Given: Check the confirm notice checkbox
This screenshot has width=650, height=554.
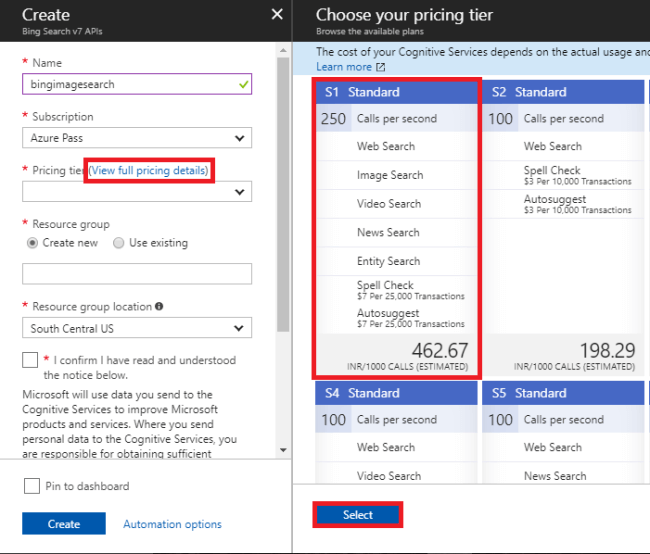Looking at the screenshot, I should tap(30, 360).
